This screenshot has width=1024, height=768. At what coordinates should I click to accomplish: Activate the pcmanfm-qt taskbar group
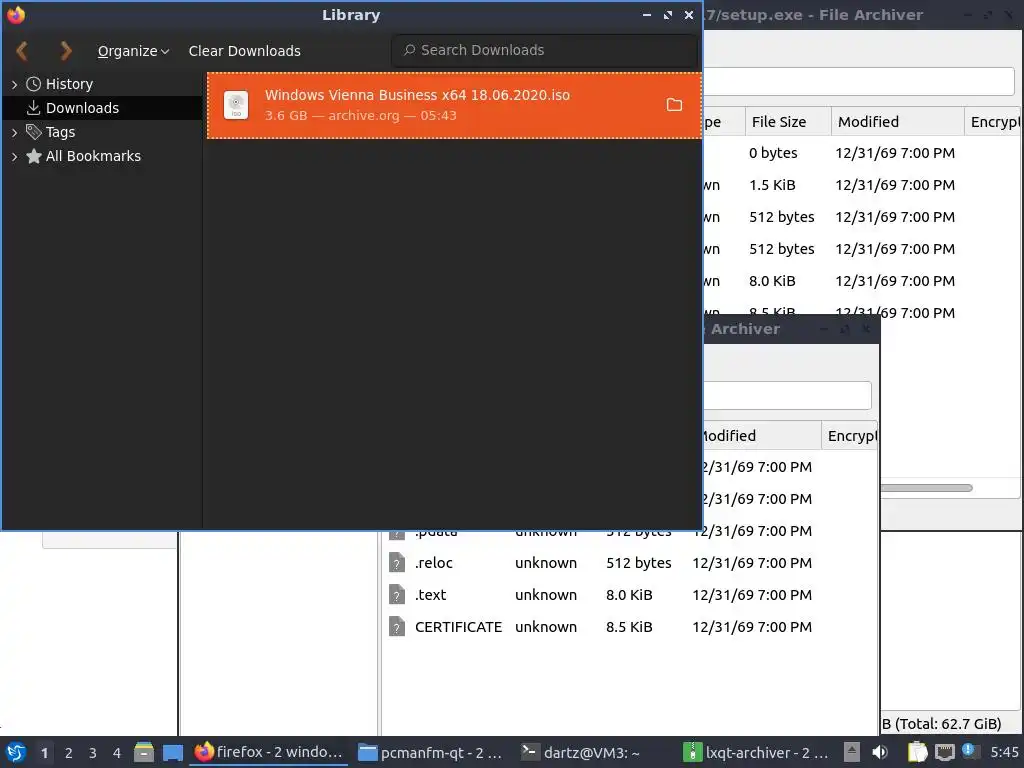[x=431, y=752]
